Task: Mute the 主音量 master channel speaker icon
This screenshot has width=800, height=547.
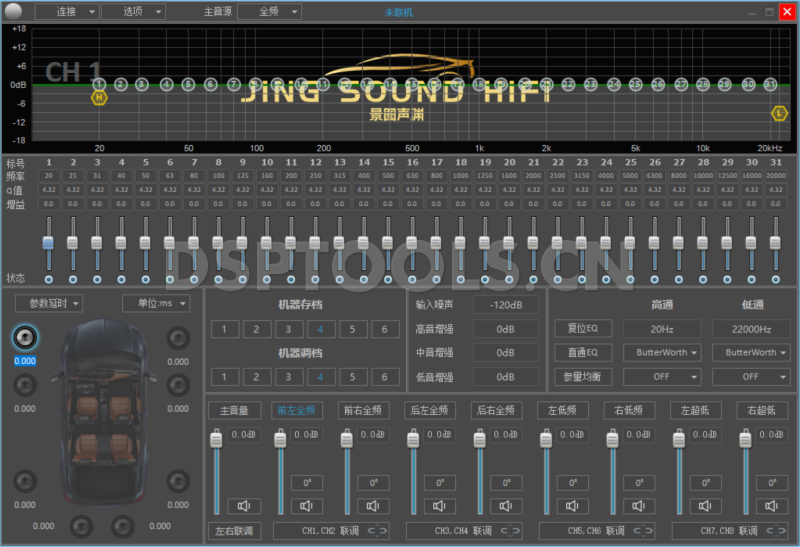Action: (244, 506)
